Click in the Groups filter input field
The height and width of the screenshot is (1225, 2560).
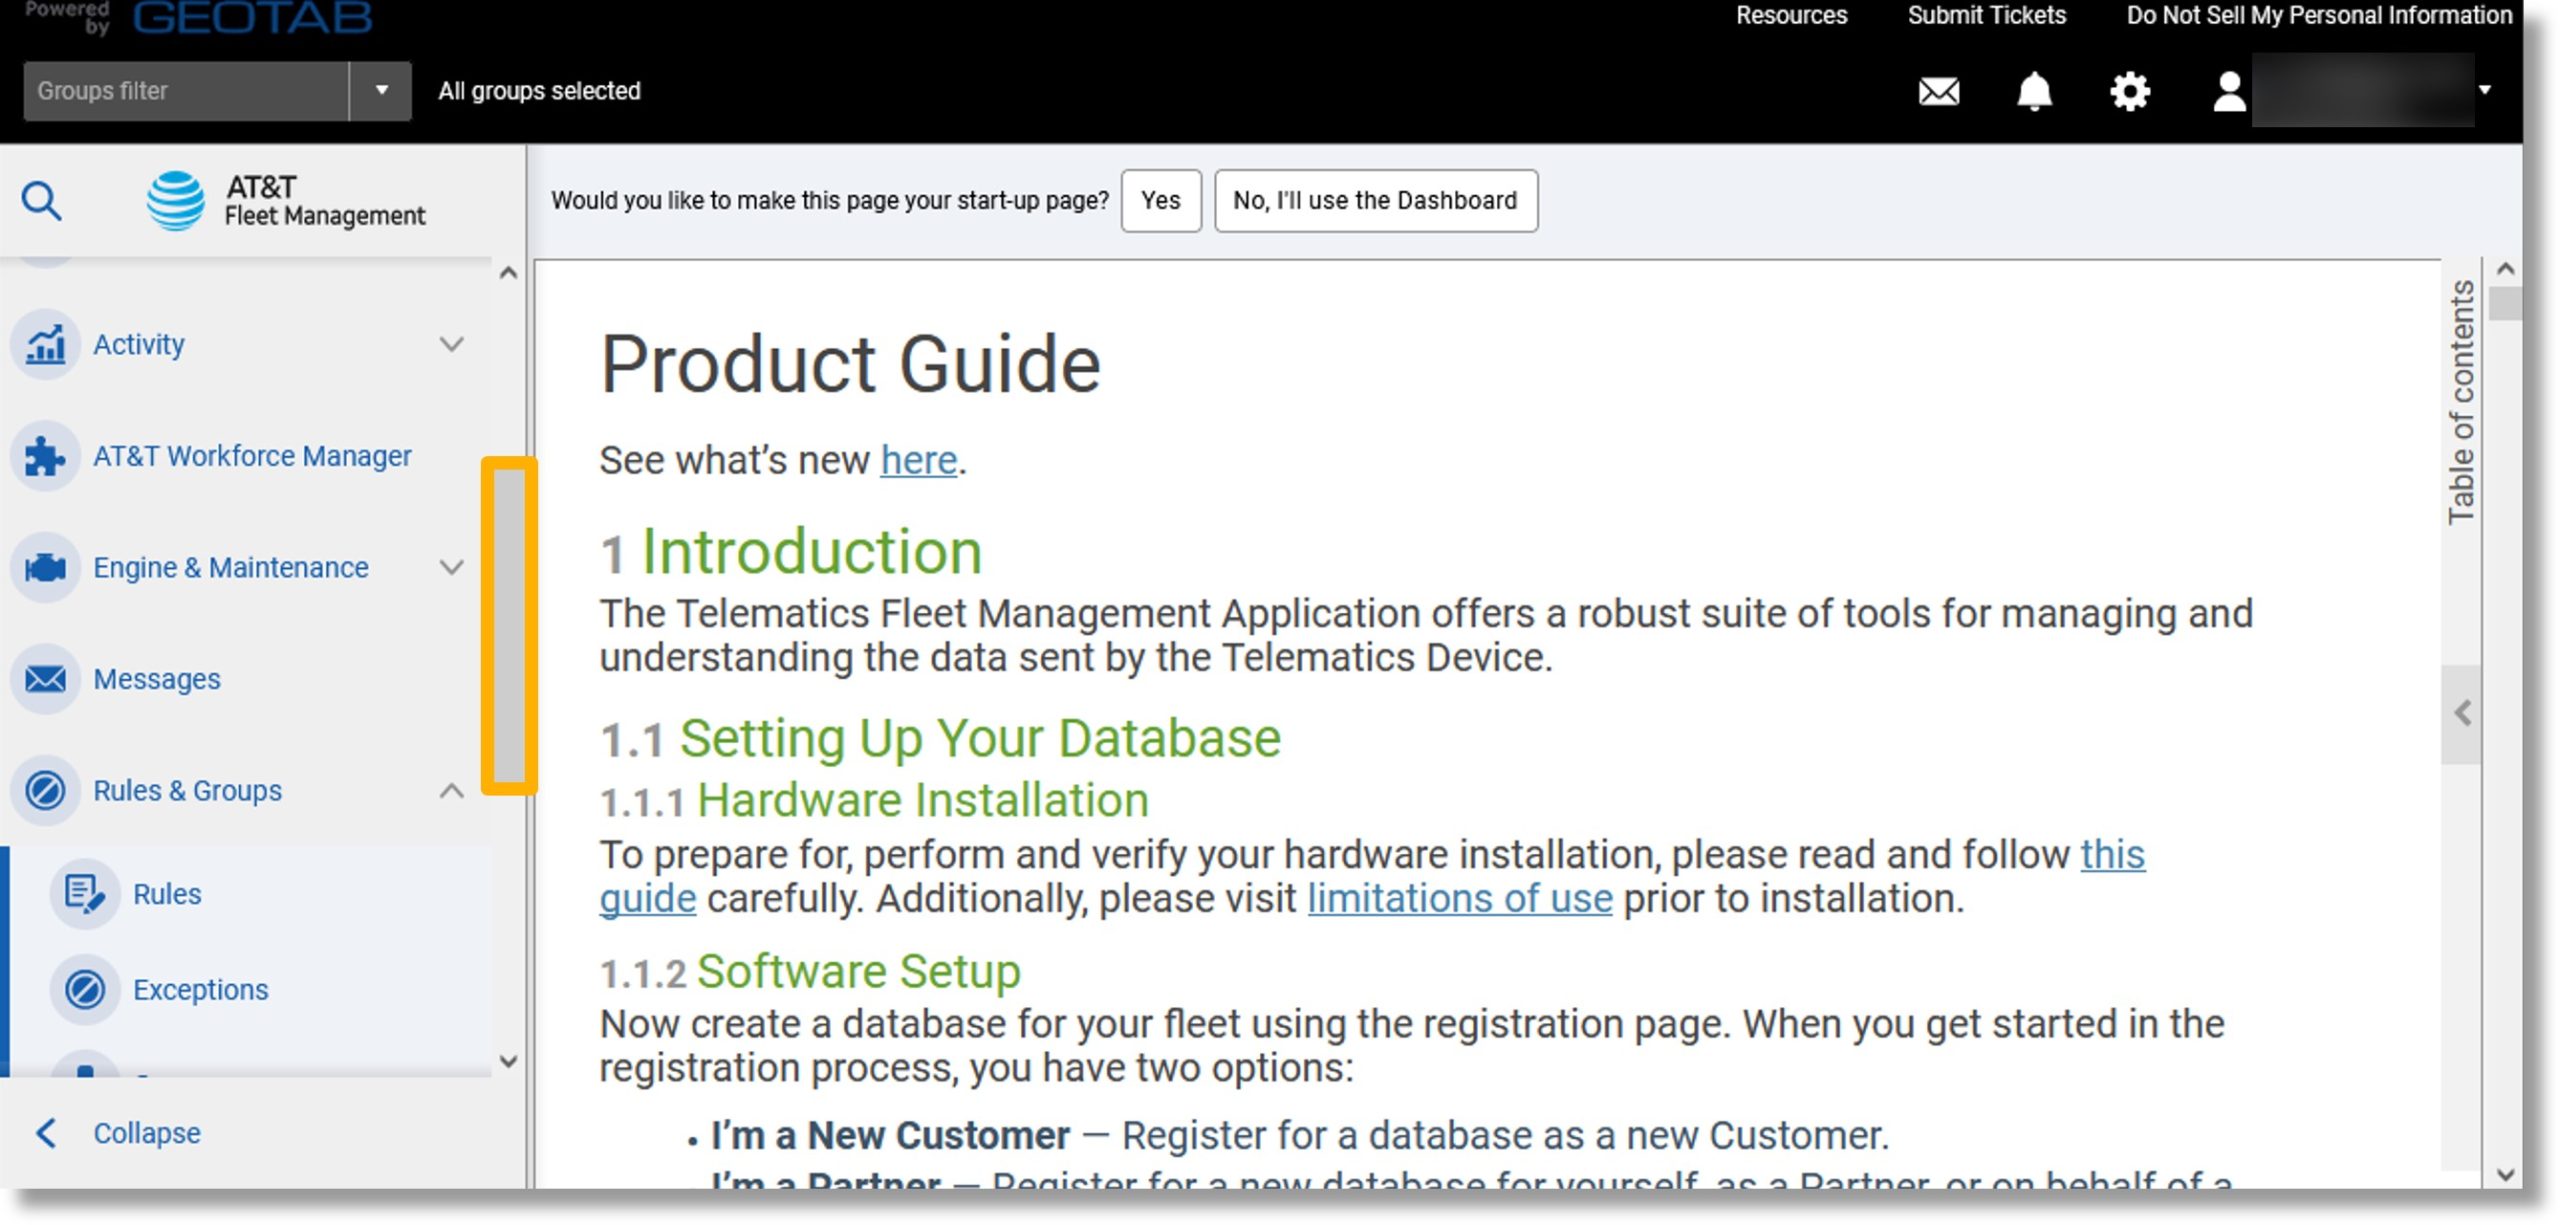tap(186, 91)
